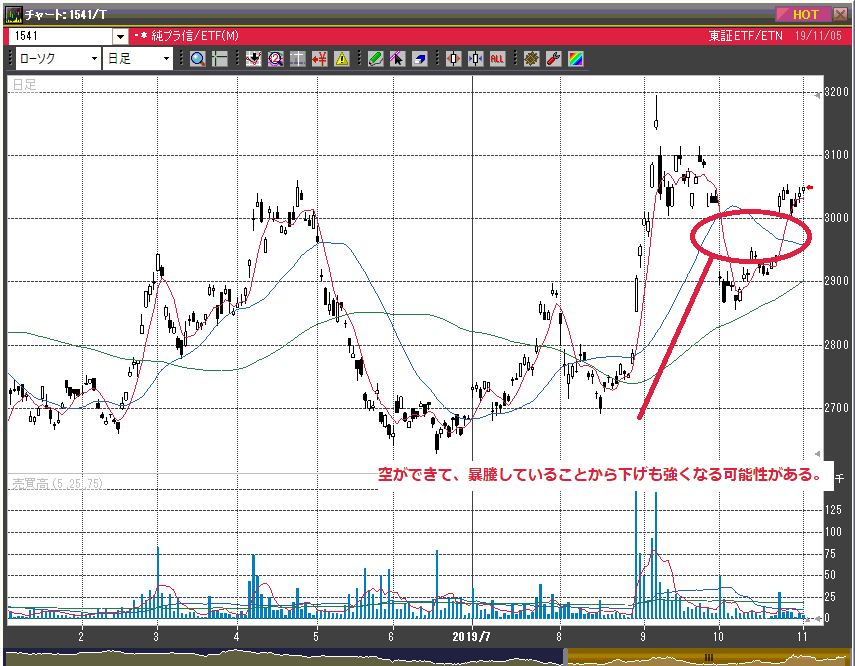Click the range slider handle in bottom overview
The height and width of the screenshot is (666, 855).
click(566, 657)
